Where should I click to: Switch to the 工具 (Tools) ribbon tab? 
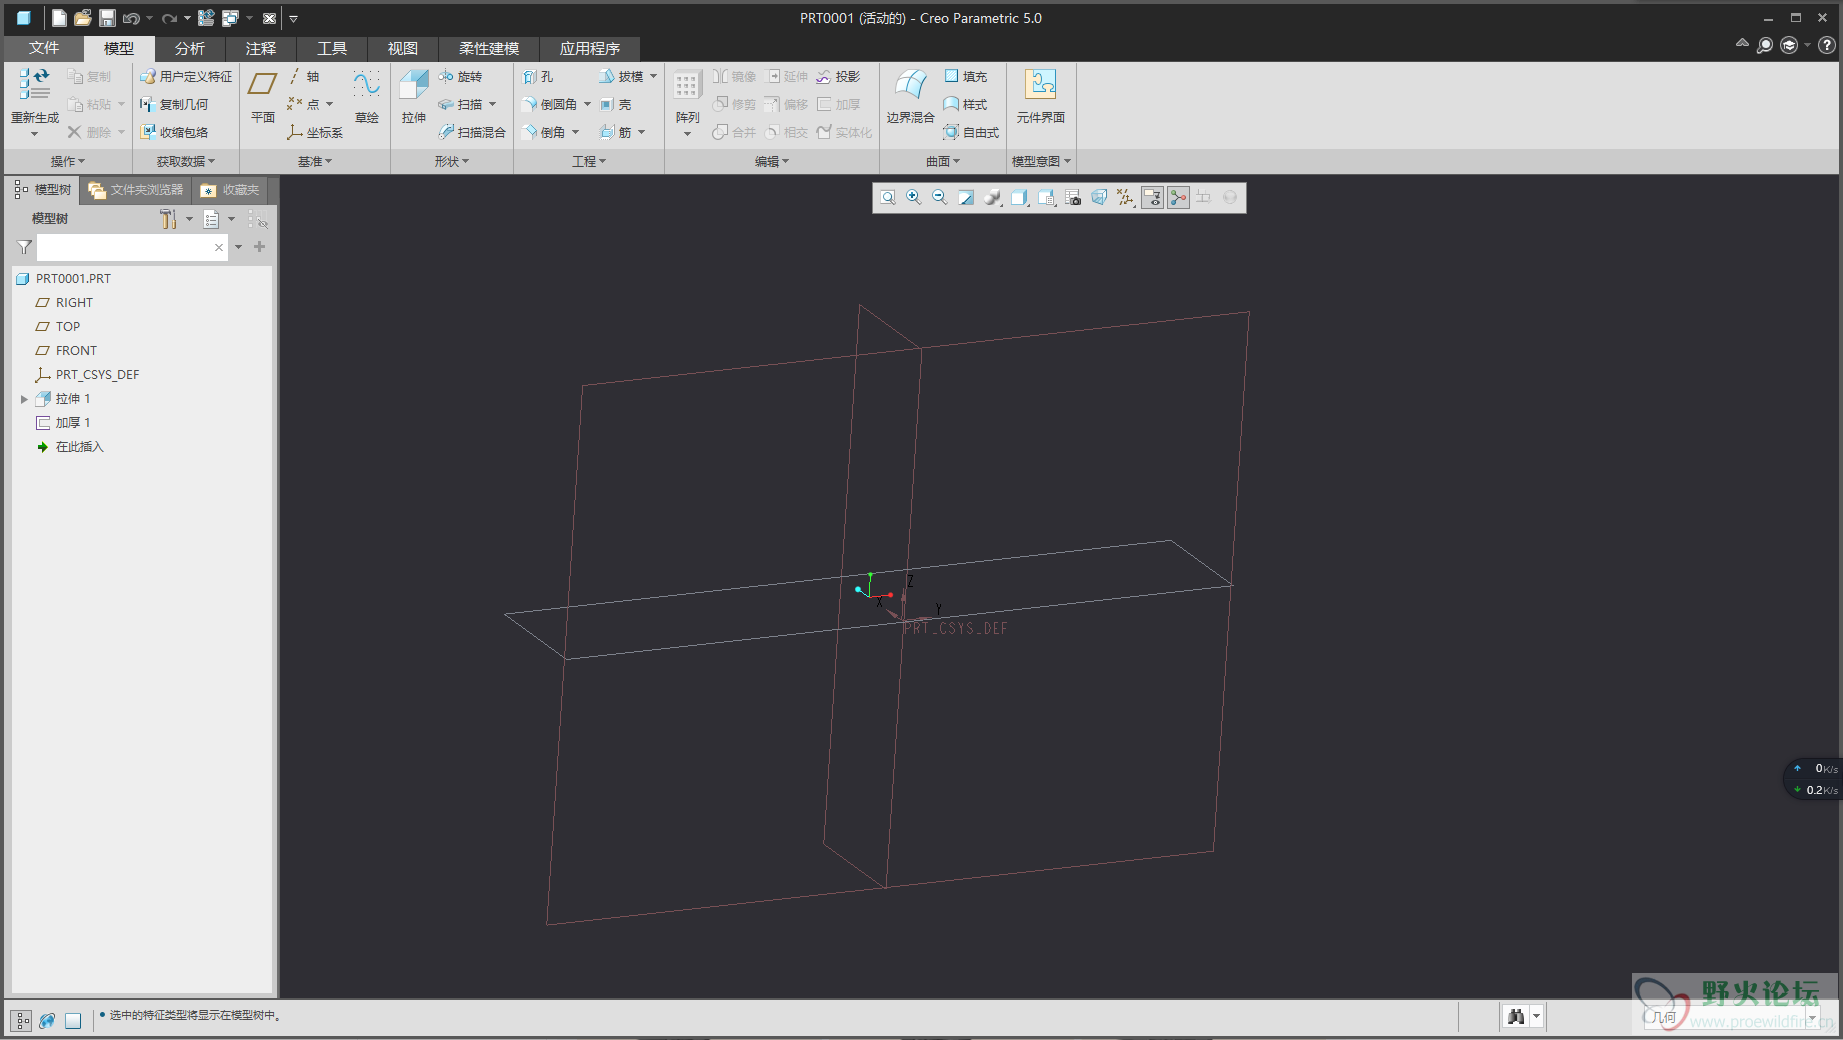(331, 48)
